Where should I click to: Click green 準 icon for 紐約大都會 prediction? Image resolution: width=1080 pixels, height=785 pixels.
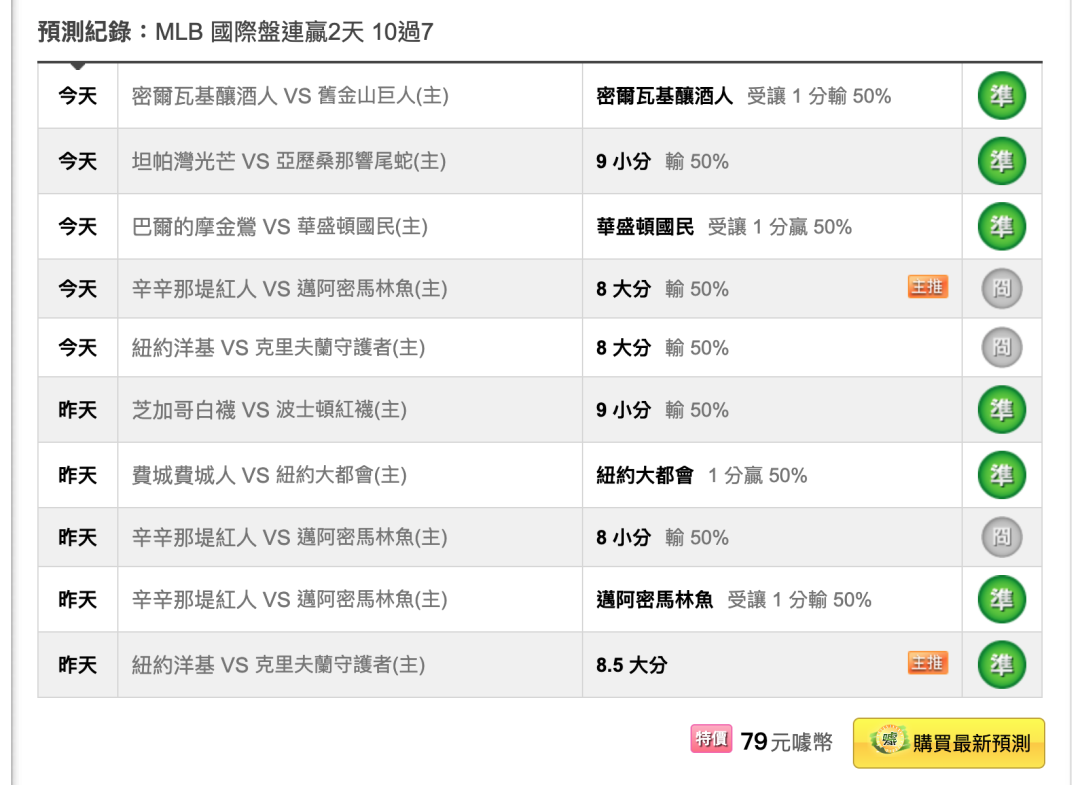[1001, 475]
